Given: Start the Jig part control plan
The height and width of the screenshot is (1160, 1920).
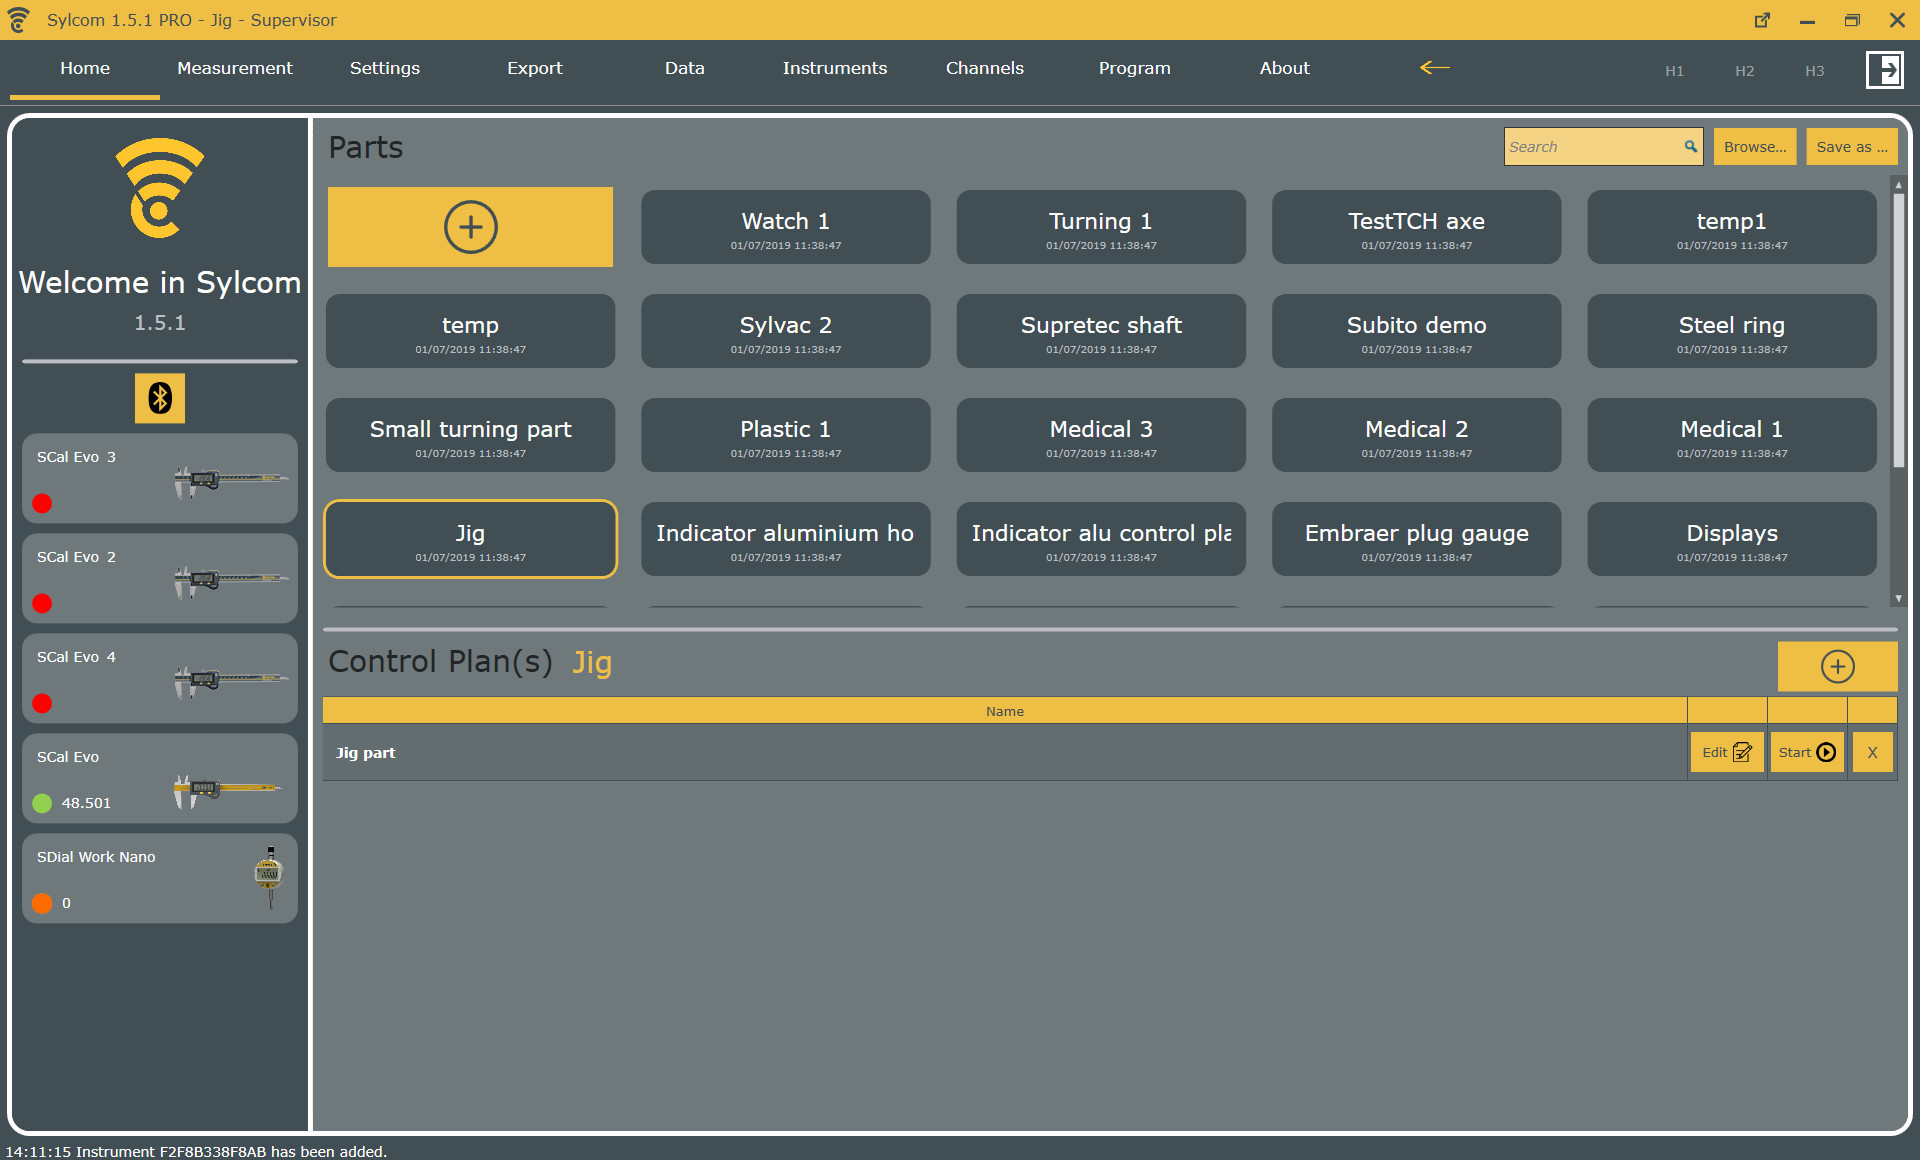Looking at the screenshot, I should click(1807, 752).
